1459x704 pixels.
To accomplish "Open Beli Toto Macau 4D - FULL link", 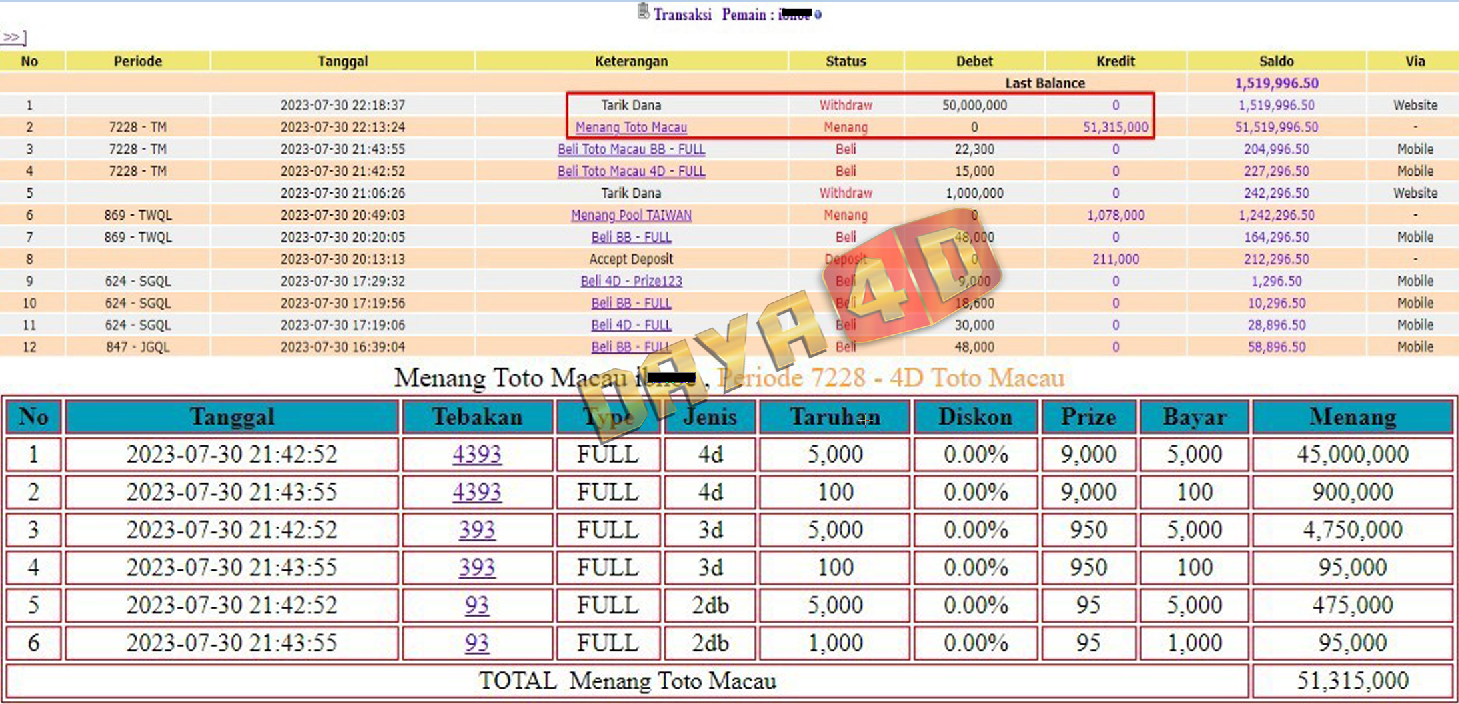I will (631, 171).
